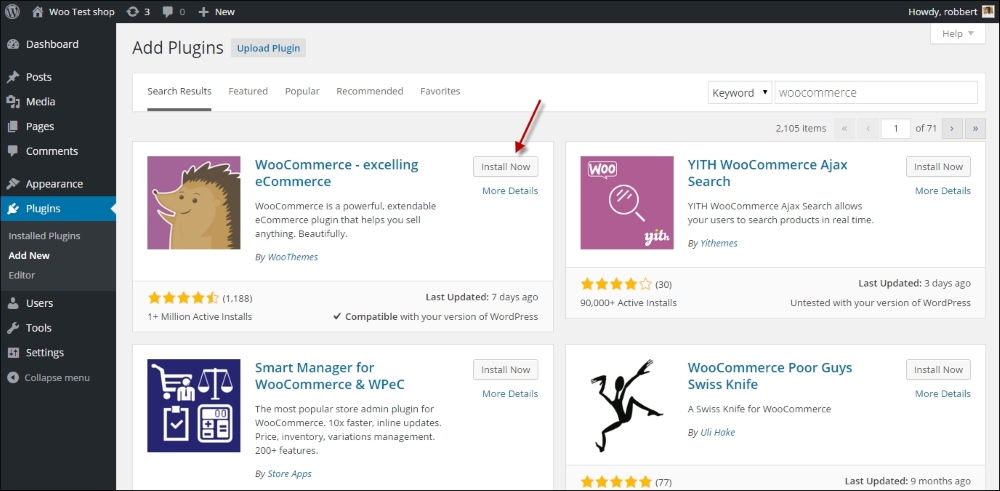Open the New content menu
This screenshot has height=491, width=1000.
[x=216, y=12]
